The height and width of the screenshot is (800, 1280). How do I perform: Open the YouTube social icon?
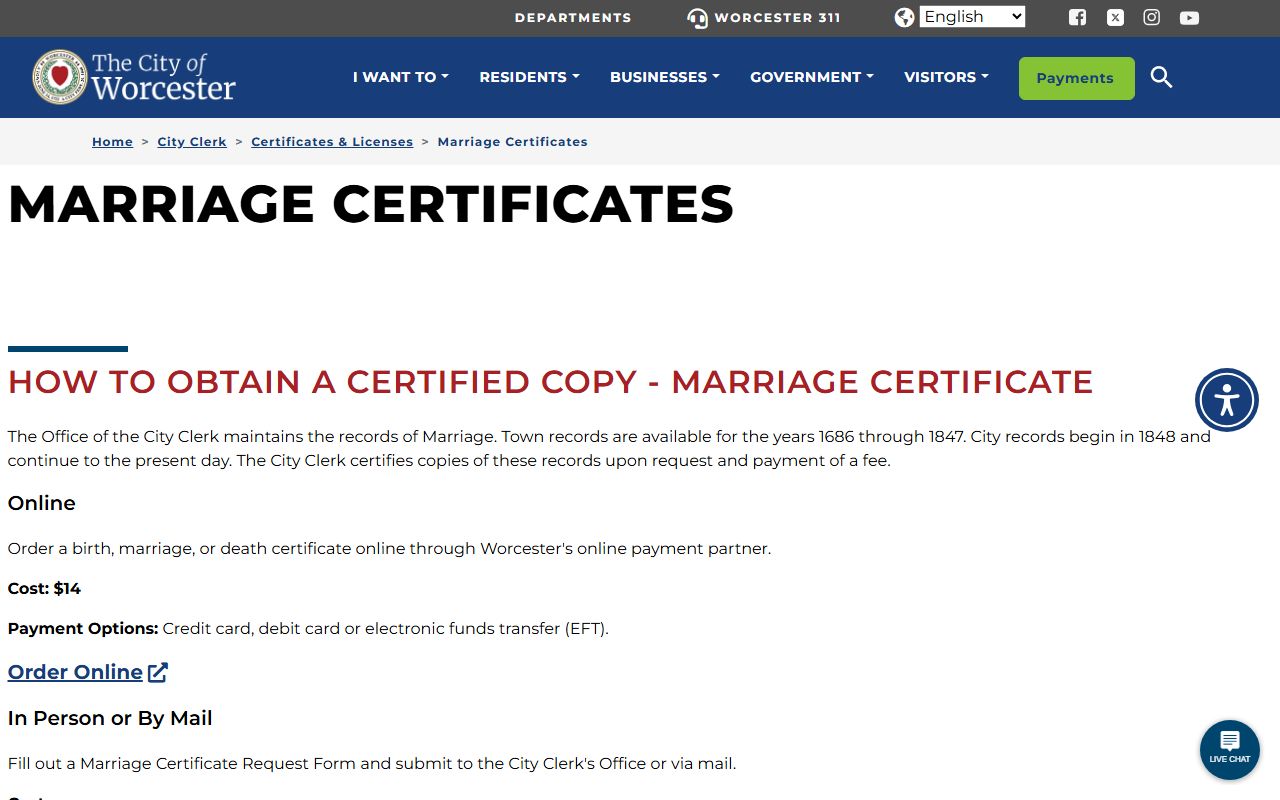coord(1189,17)
